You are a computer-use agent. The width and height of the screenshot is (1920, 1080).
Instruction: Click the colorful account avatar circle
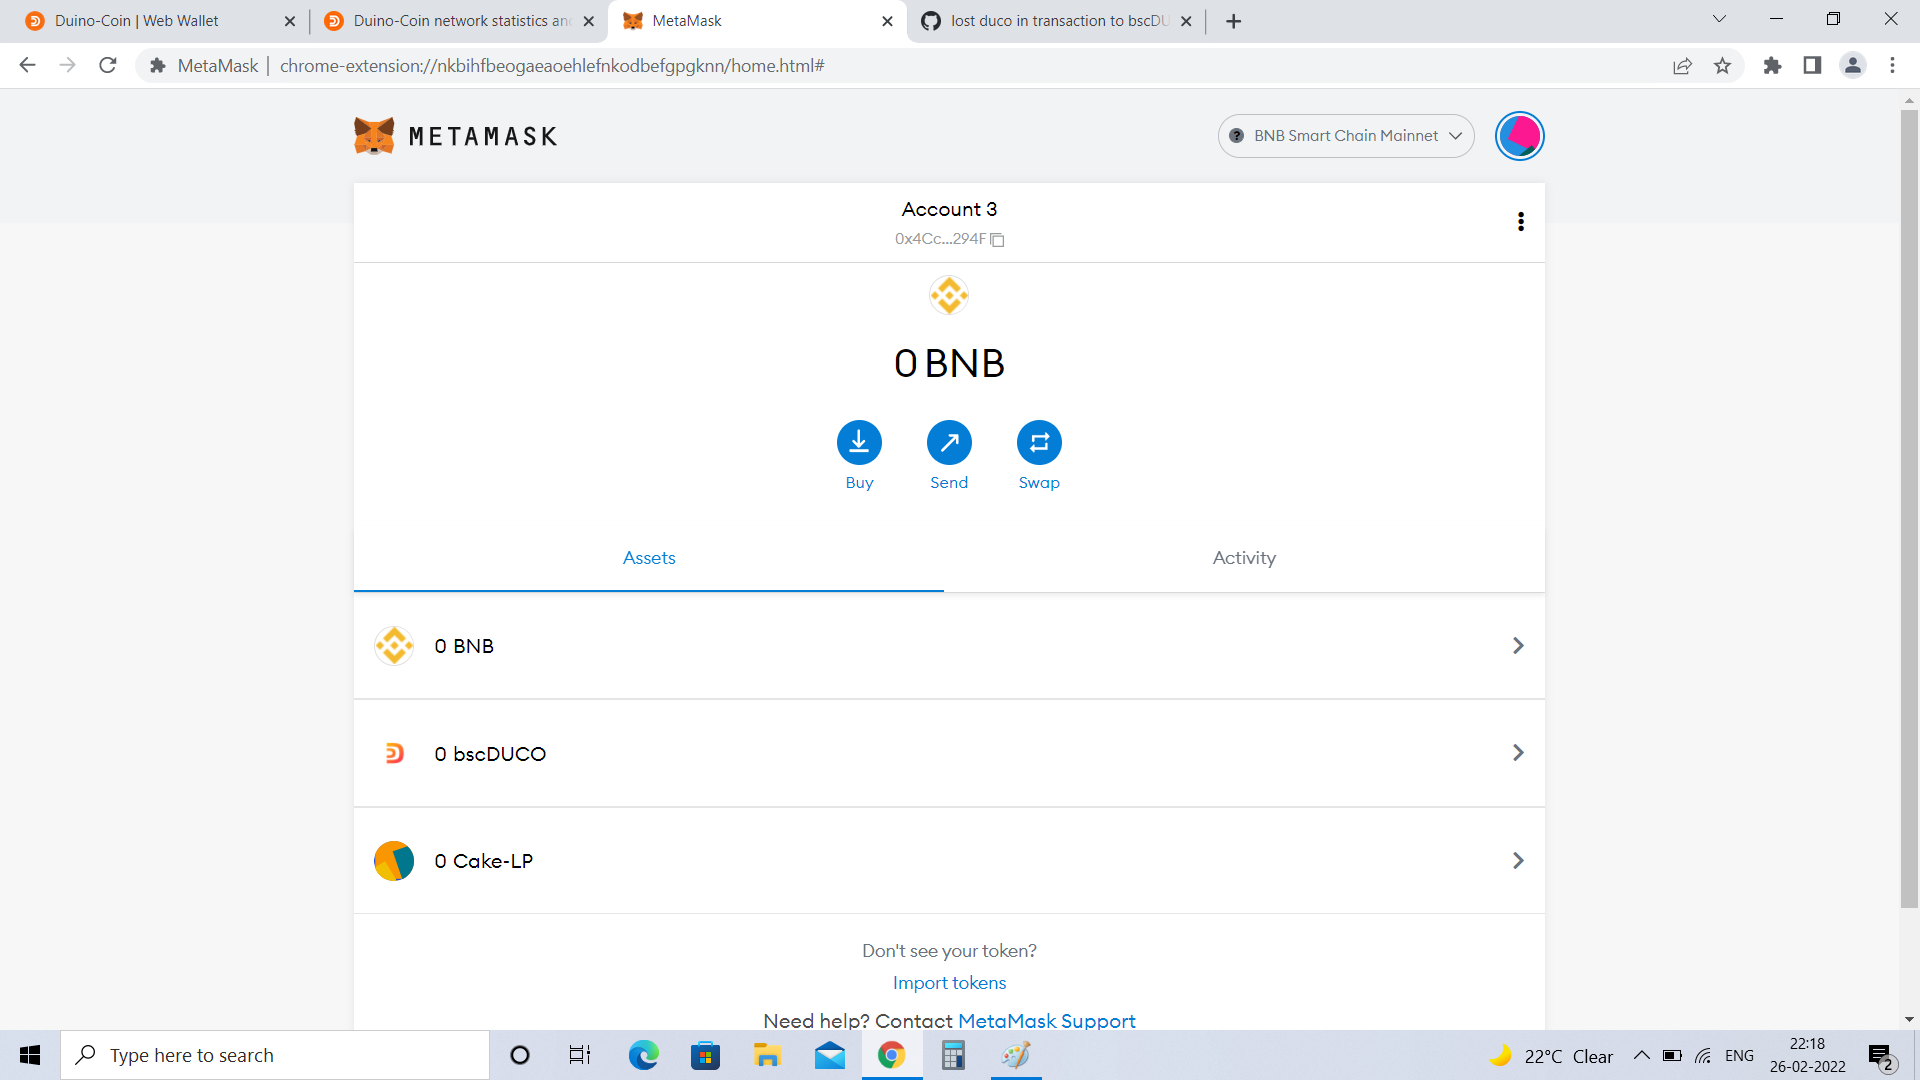tap(1519, 135)
